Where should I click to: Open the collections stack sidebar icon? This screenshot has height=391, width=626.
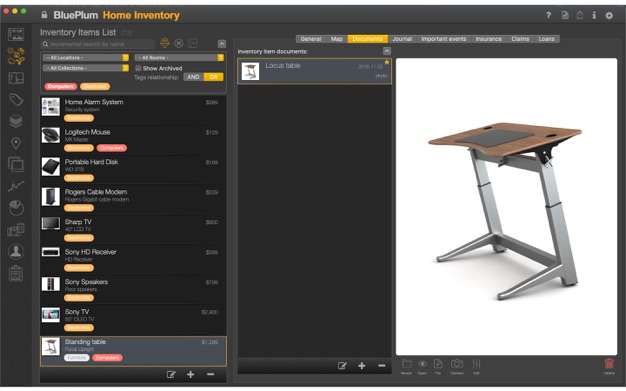click(x=16, y=121)
